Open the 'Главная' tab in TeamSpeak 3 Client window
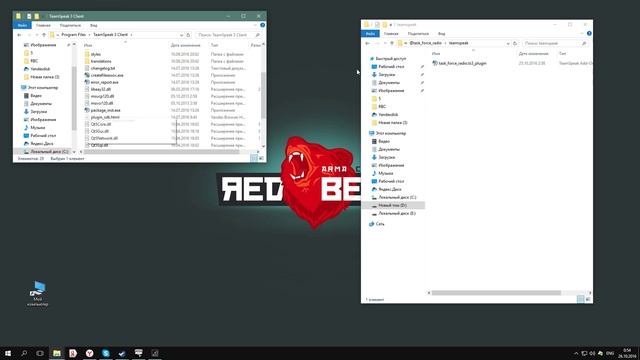This screenshot has height=360, width=640. click(43, 25)
